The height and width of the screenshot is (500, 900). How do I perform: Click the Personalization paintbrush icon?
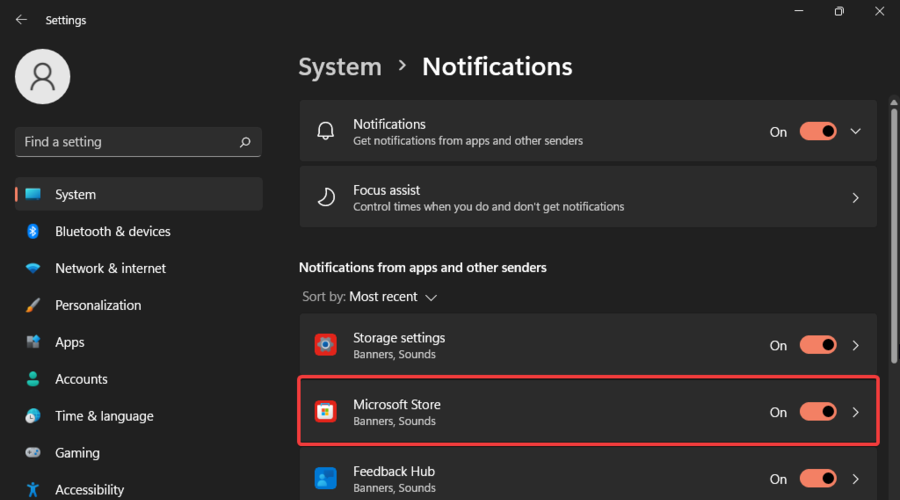tap(33, 305)
